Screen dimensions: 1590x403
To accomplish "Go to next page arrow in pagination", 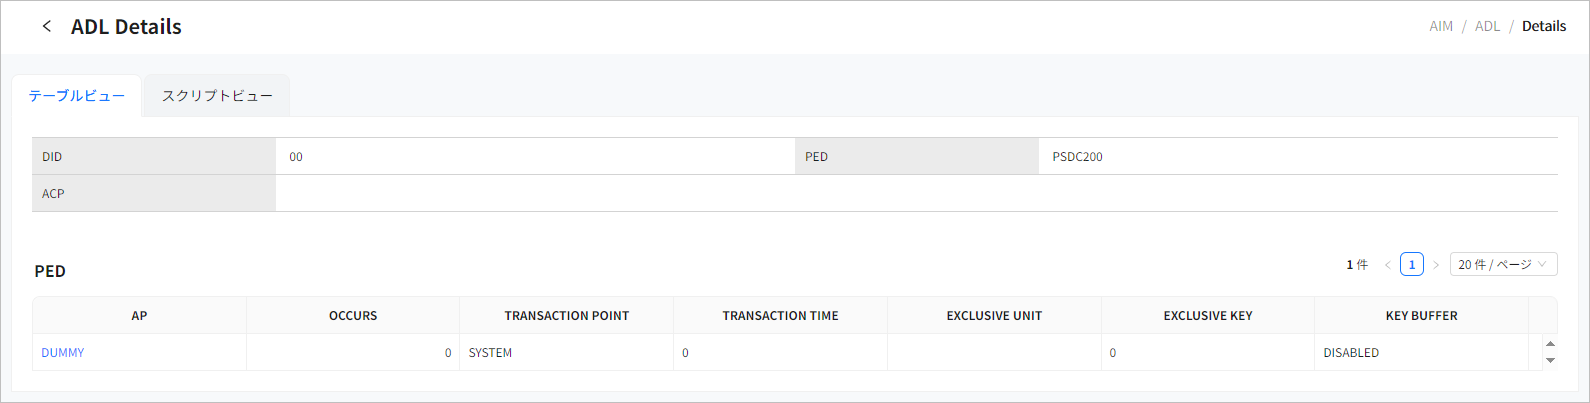I will click(1436, 265).
